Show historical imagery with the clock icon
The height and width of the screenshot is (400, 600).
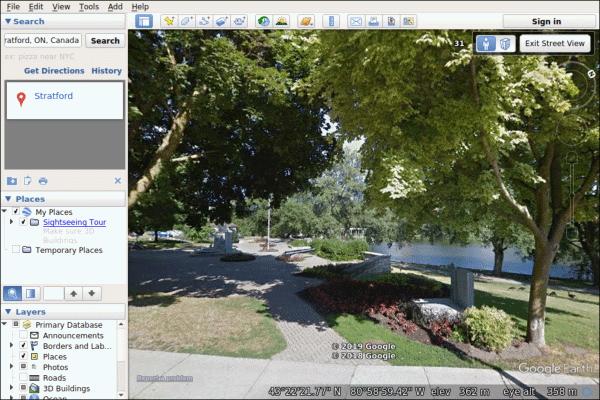point(264,21)
